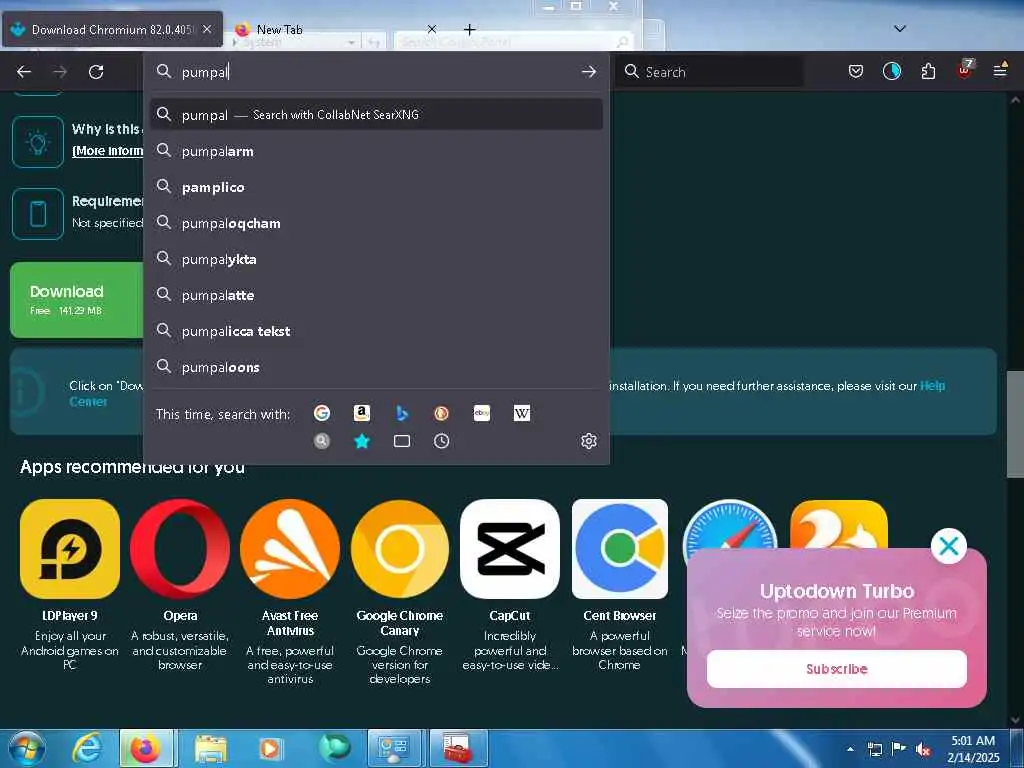Search bookmarks using the star icon
Screen dimensions: 1024x768
coord(362,441)
